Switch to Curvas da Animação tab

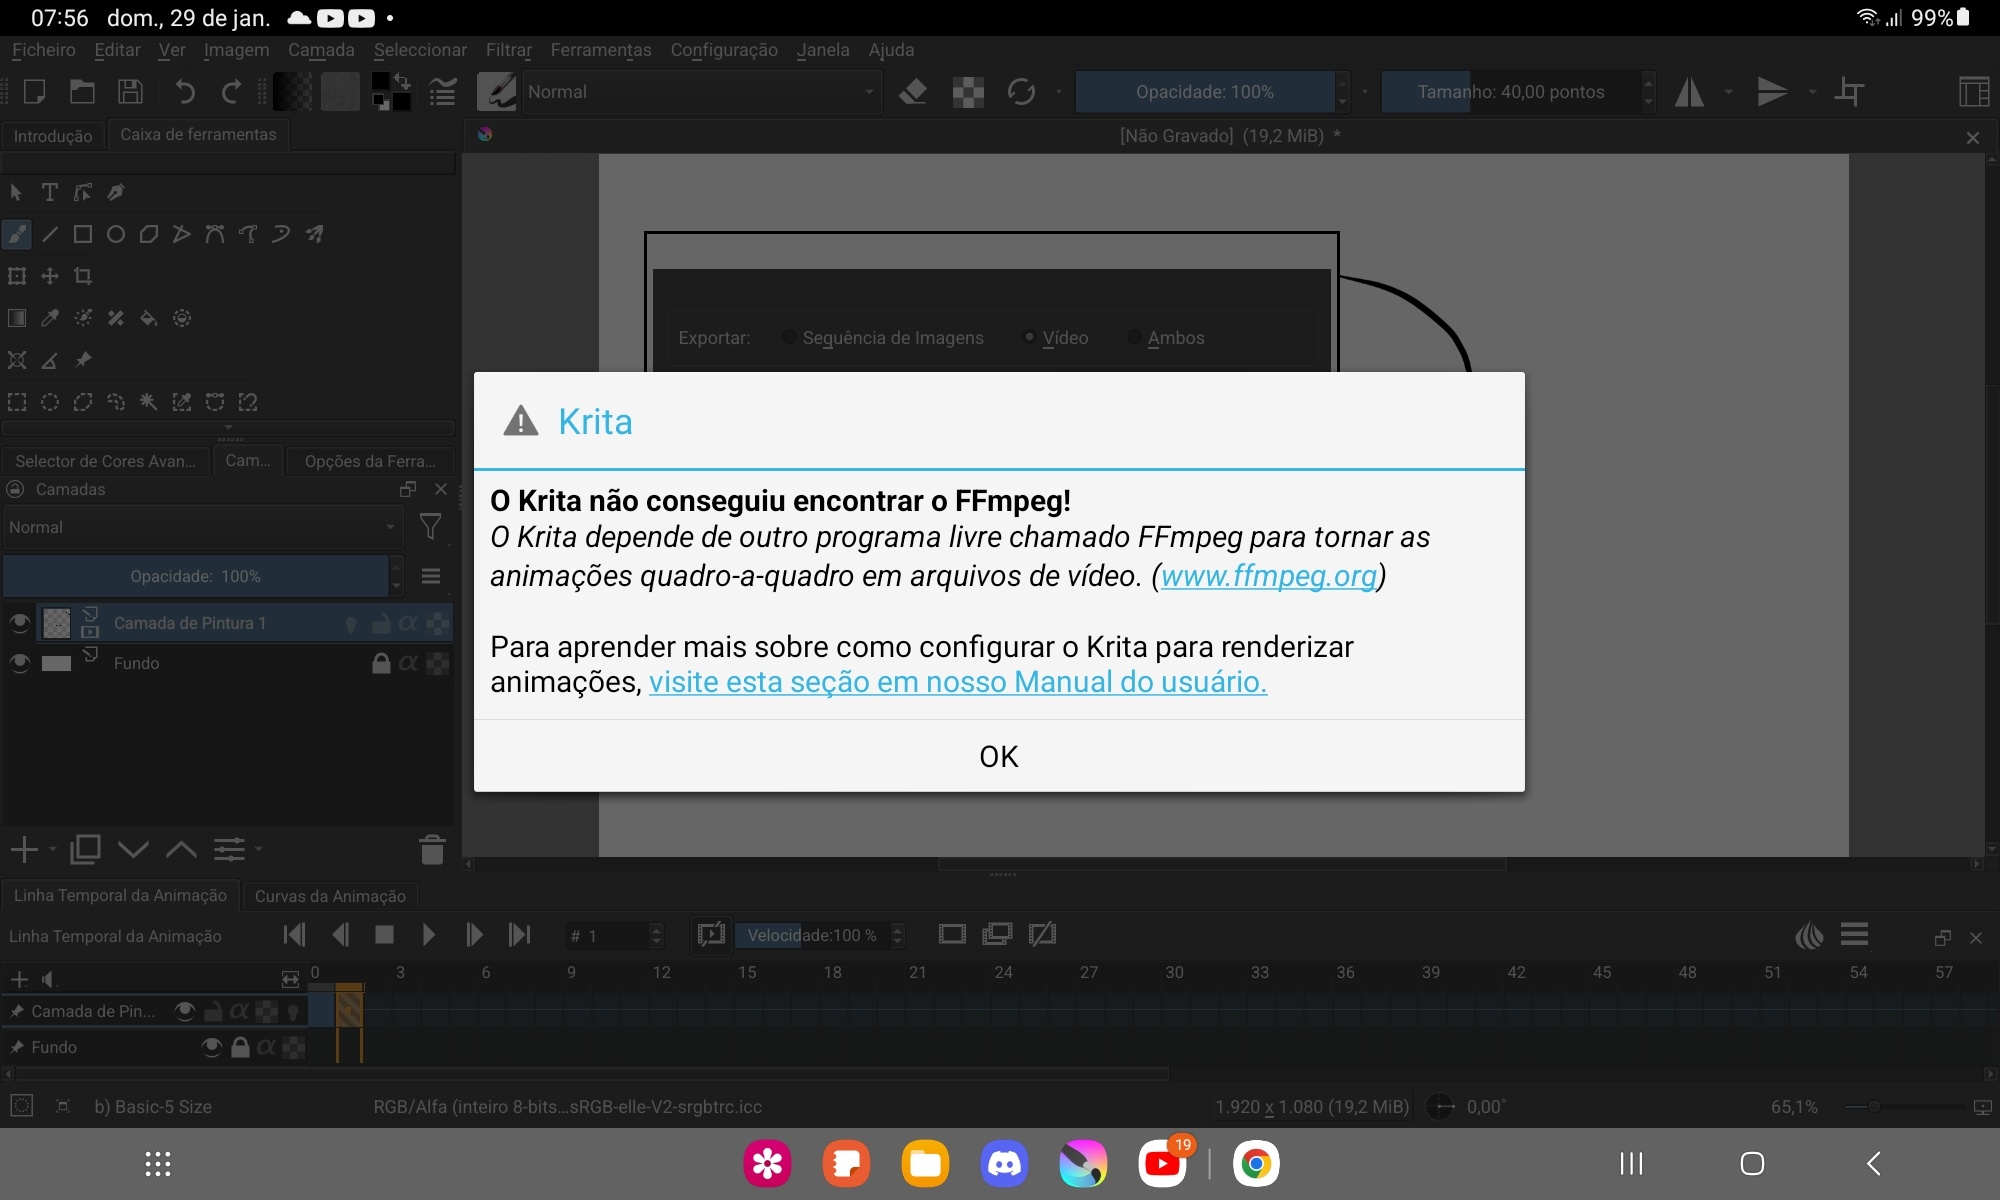click(x=330, y=896)
